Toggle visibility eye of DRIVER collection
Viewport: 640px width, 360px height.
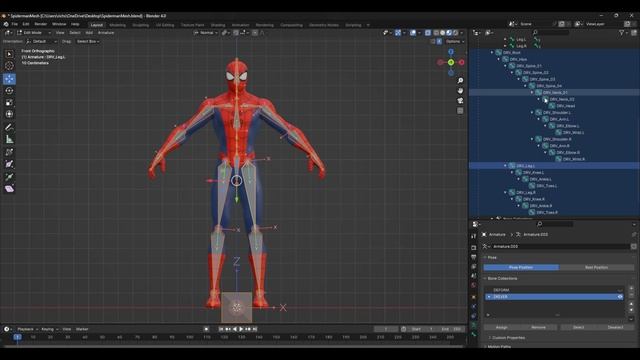[x=620, y=297]
